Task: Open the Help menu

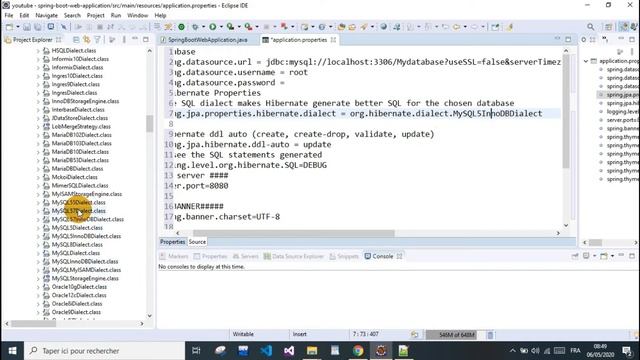Action: [160, 16]
